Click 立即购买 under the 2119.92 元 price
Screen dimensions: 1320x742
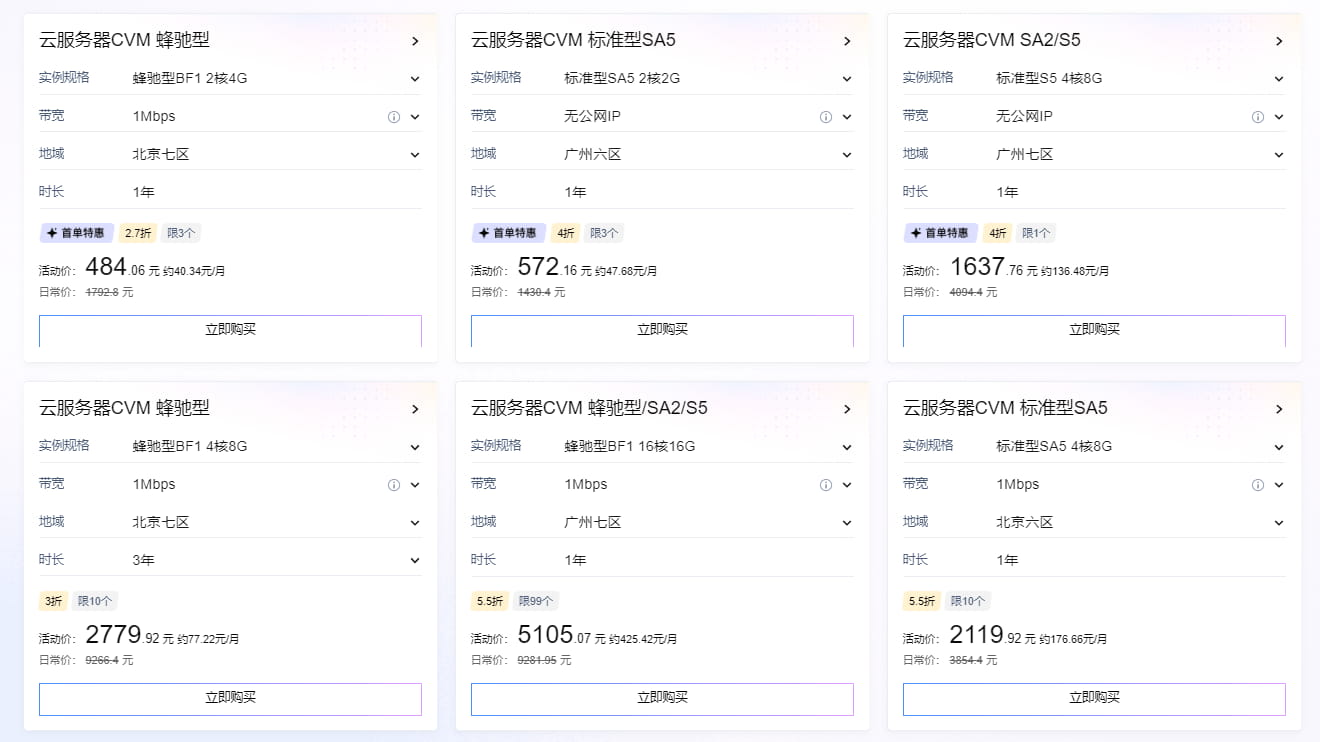pos(1094,699)
